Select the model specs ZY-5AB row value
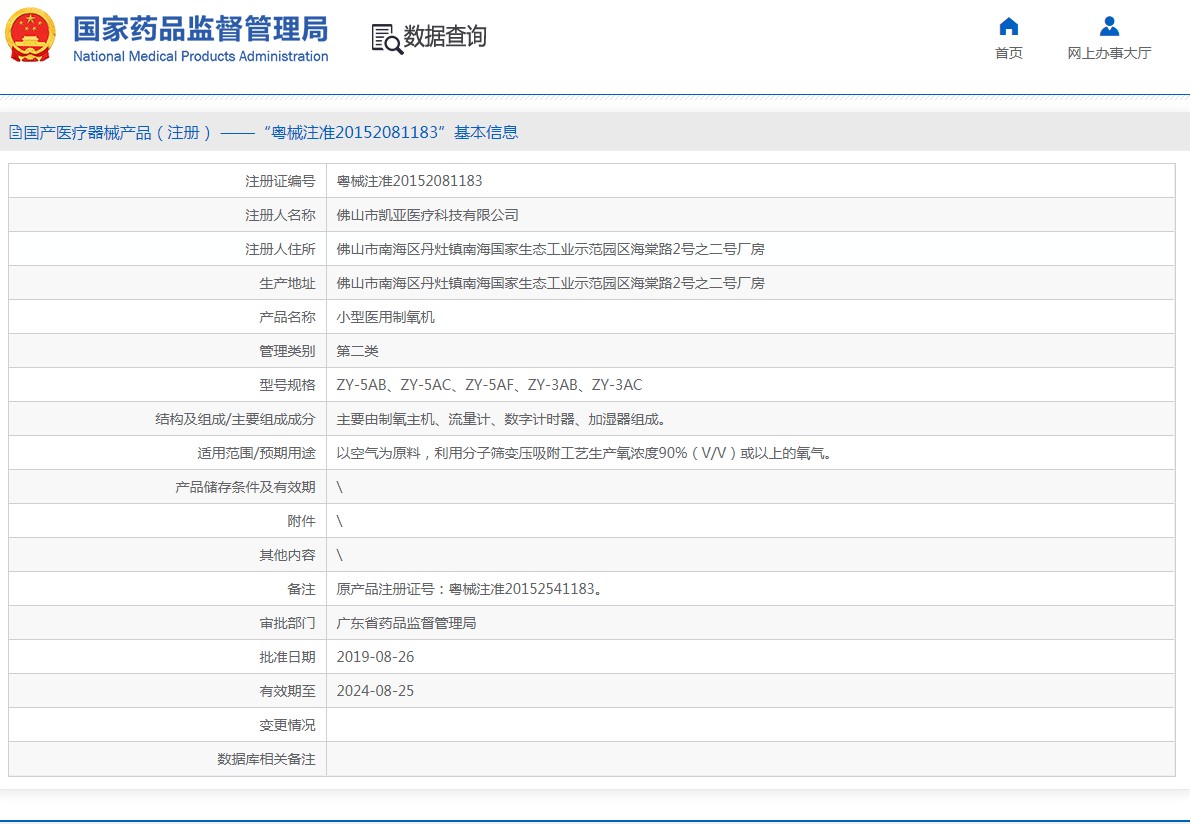This screenshot has height=824, width=1190. tap(489, 385)
